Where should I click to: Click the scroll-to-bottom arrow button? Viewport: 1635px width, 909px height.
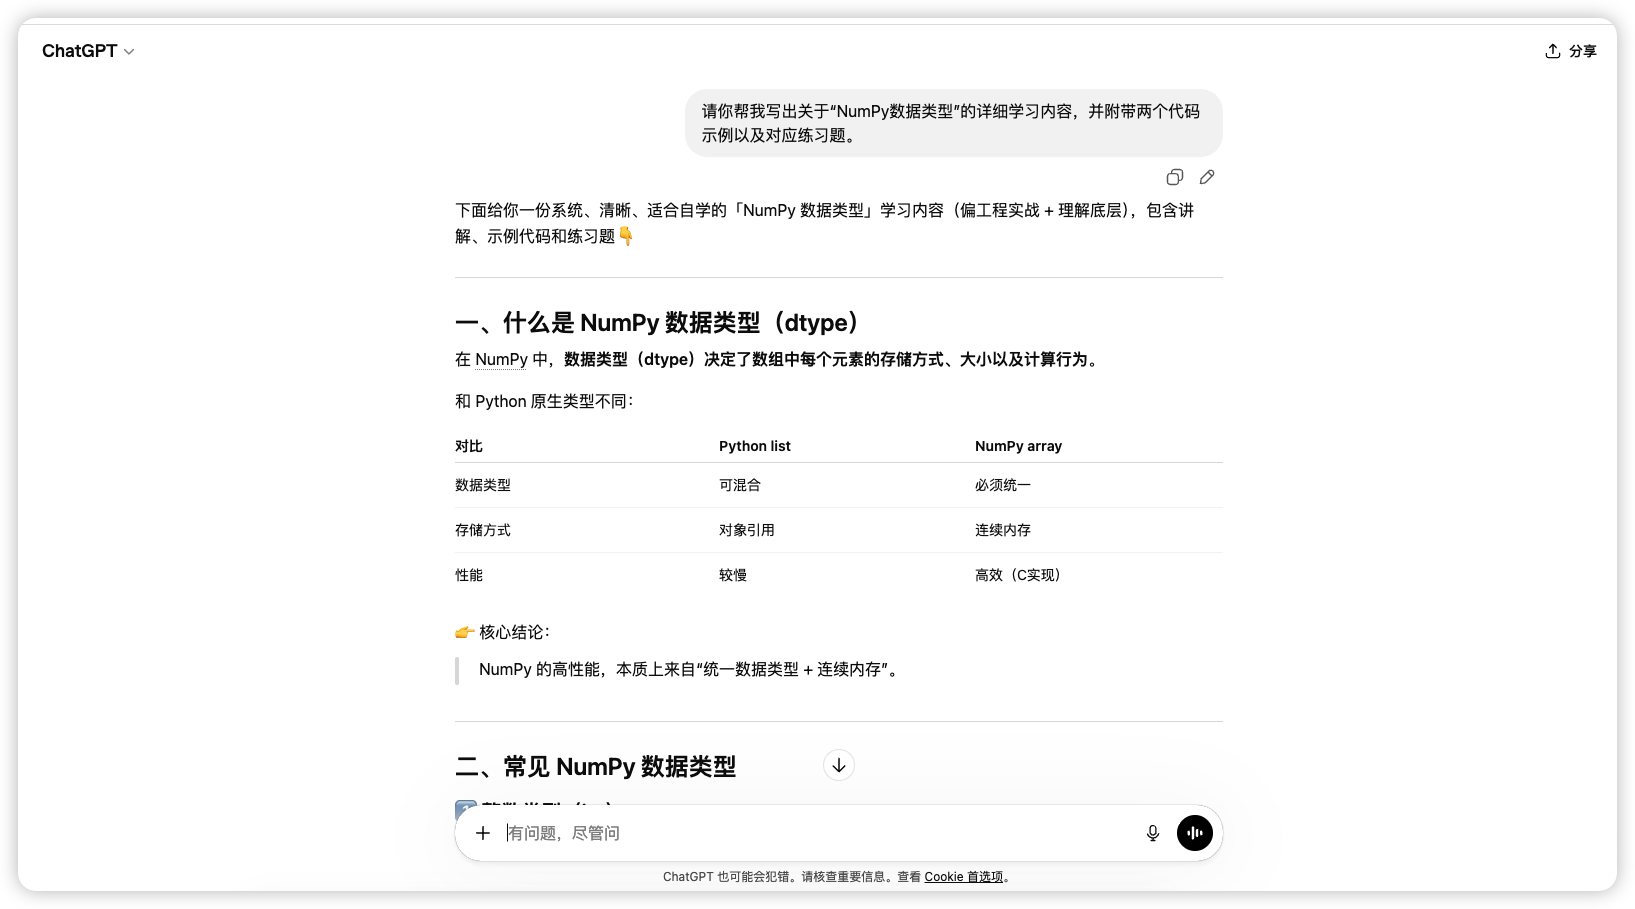tap(838, 765)
